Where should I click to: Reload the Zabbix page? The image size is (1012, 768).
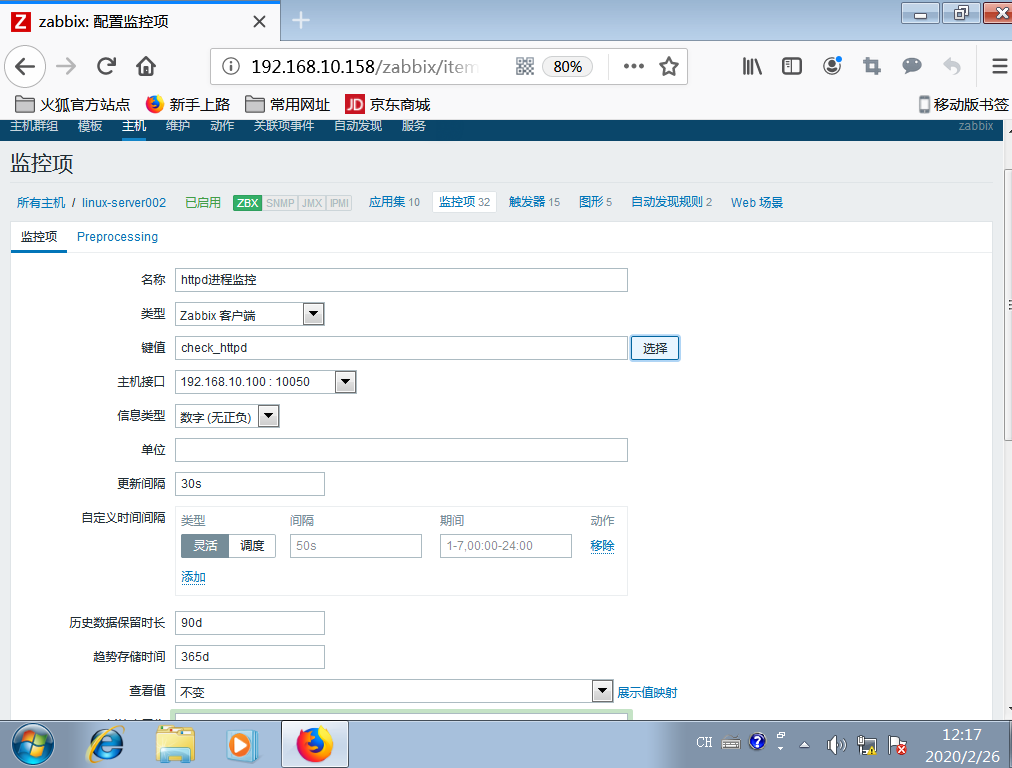point(106,66)
